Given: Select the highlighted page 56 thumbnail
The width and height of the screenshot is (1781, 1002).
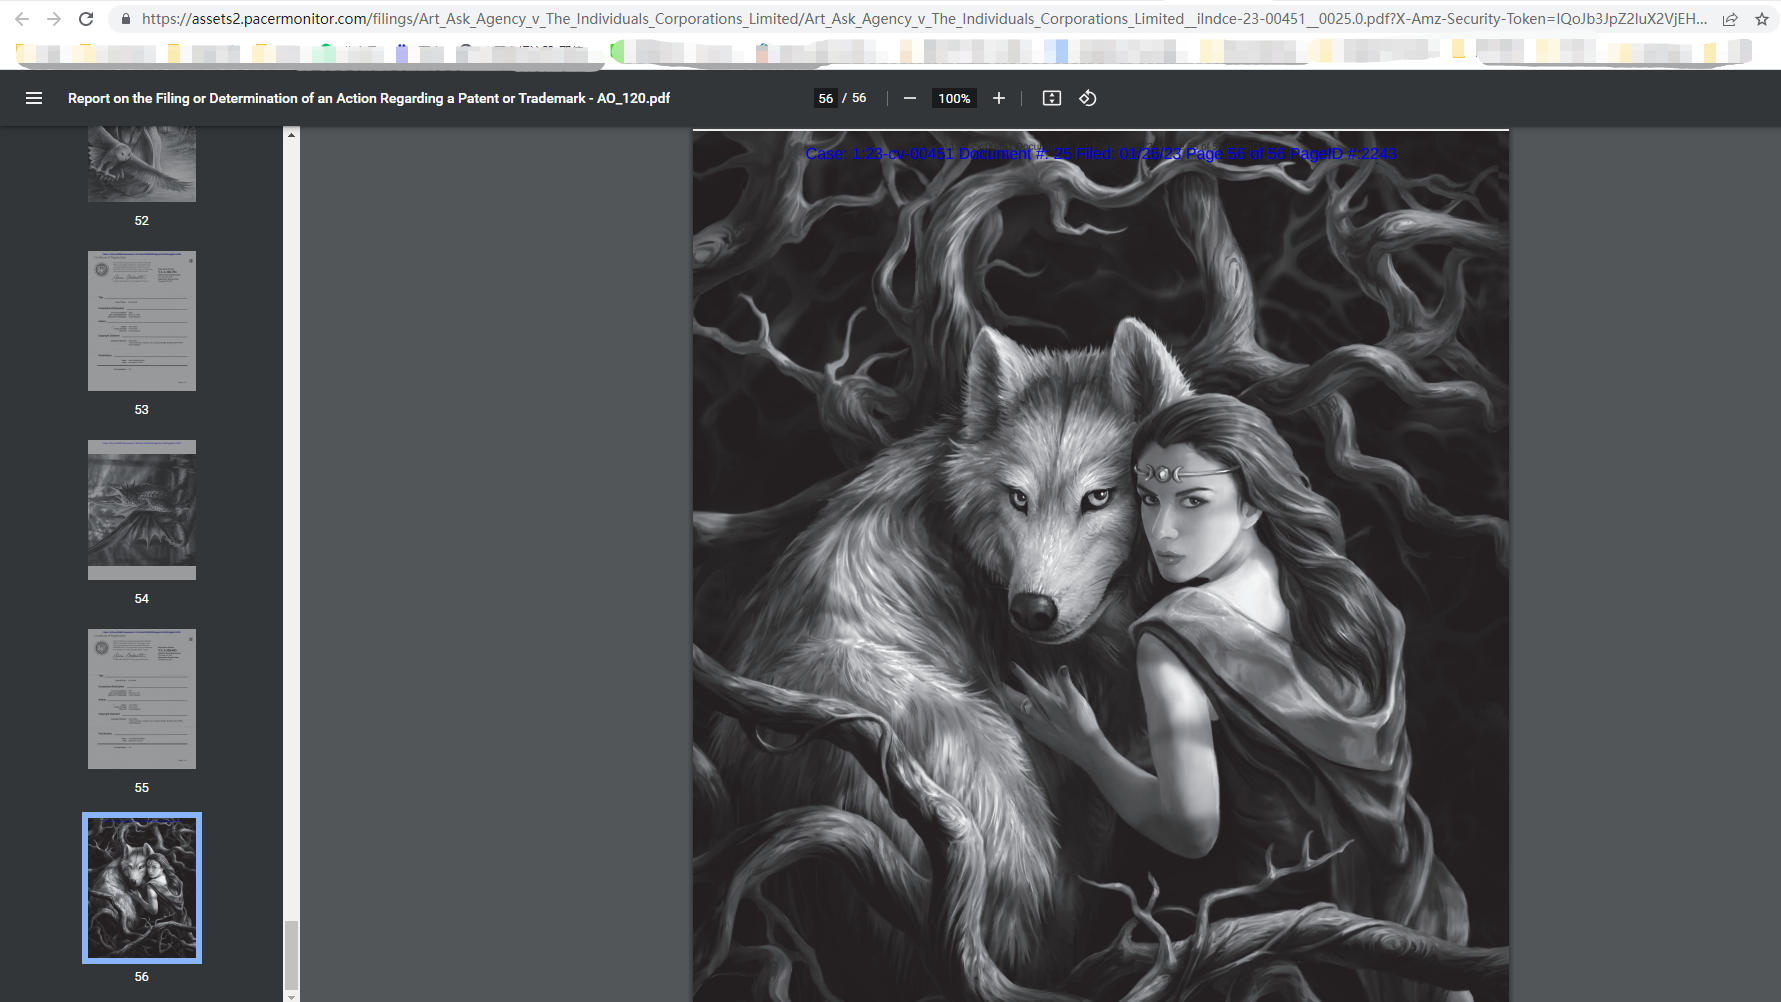Looking at the screenshot, I should click(x=142, y=888).
